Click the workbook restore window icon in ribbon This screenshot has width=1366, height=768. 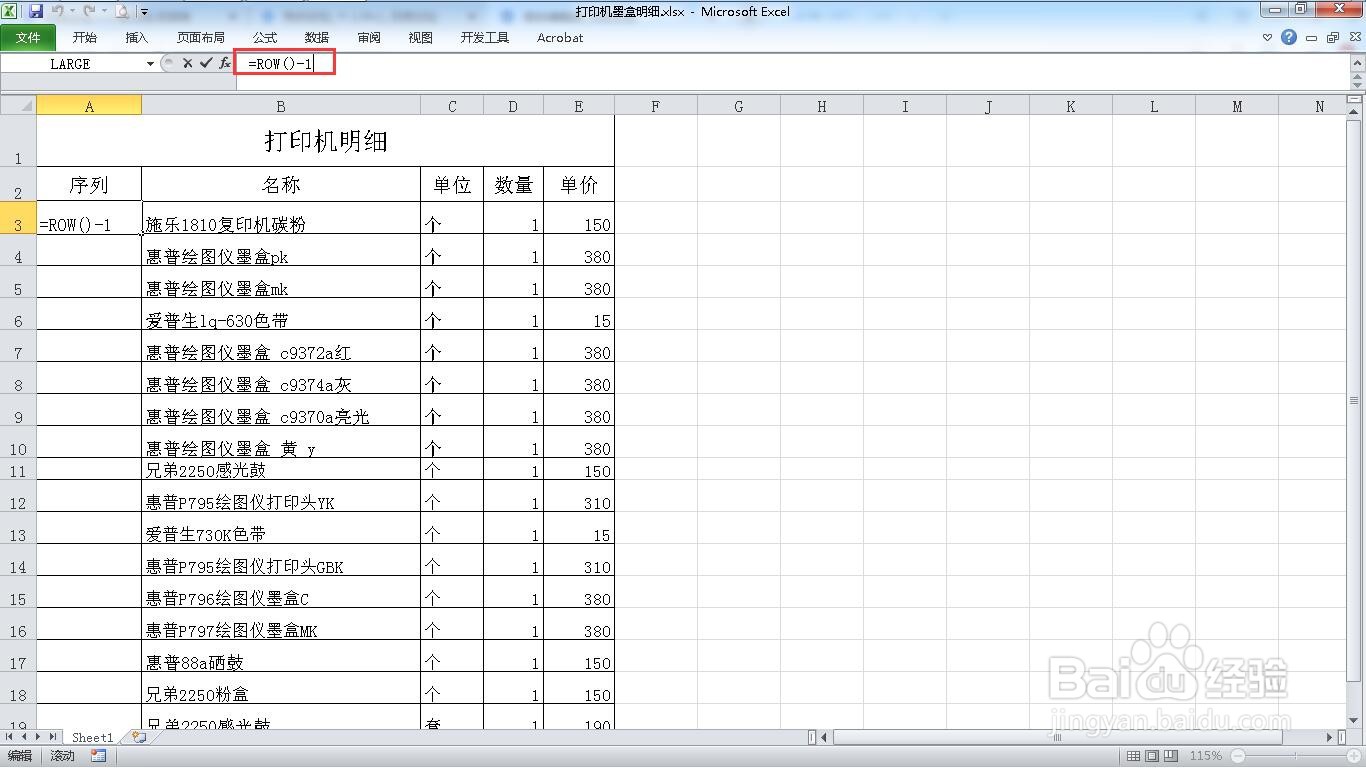pos(1333,38)
